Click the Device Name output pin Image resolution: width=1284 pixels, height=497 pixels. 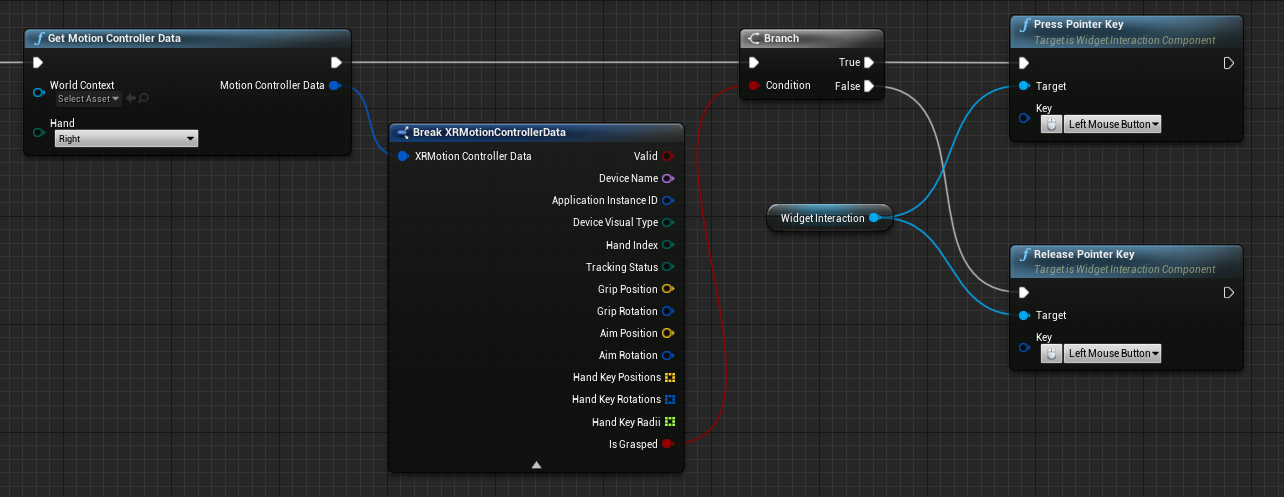coord(668,178)
